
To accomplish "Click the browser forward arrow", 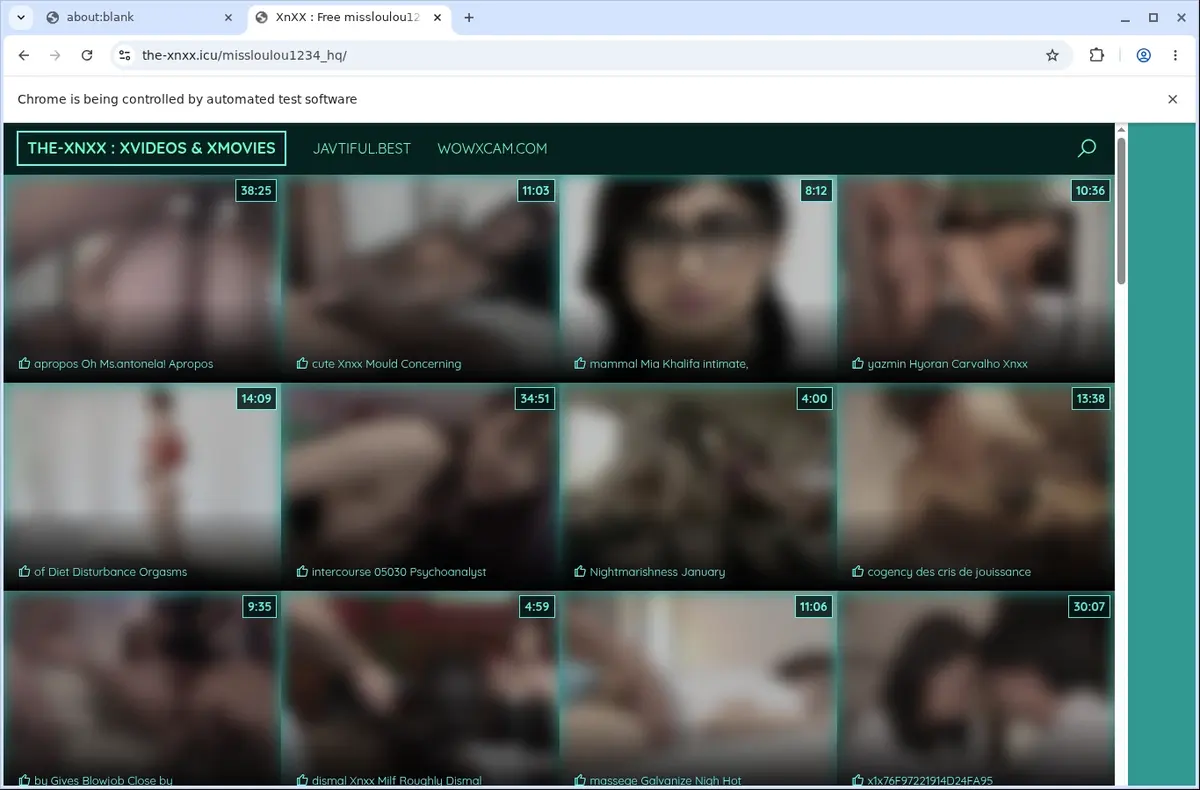I will pos(55,56).
